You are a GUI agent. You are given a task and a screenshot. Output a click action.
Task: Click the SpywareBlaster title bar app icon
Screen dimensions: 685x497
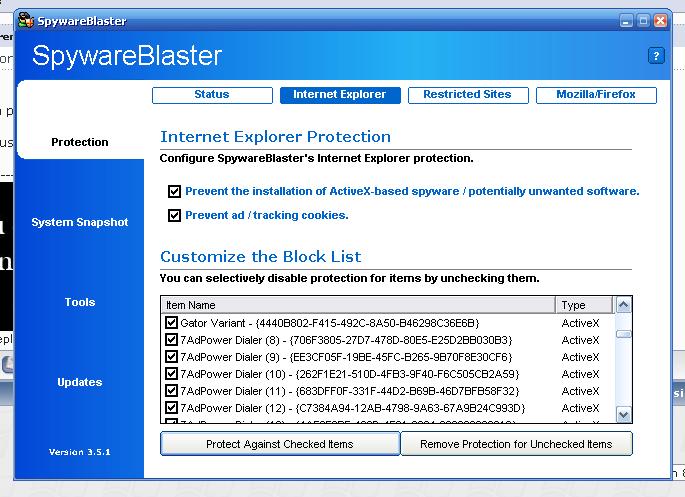(x=26, y=20)
